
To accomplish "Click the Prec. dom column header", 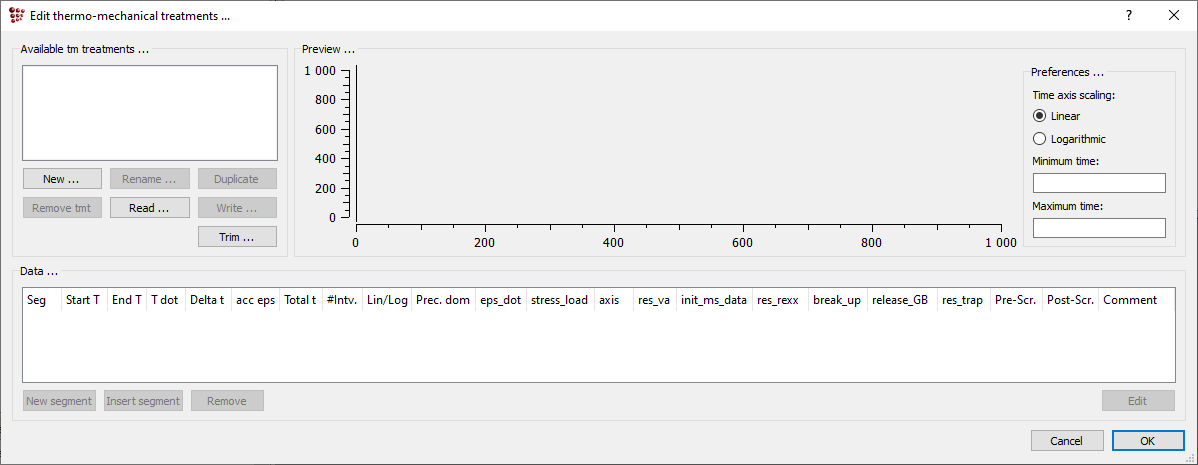I will (443, 300).
